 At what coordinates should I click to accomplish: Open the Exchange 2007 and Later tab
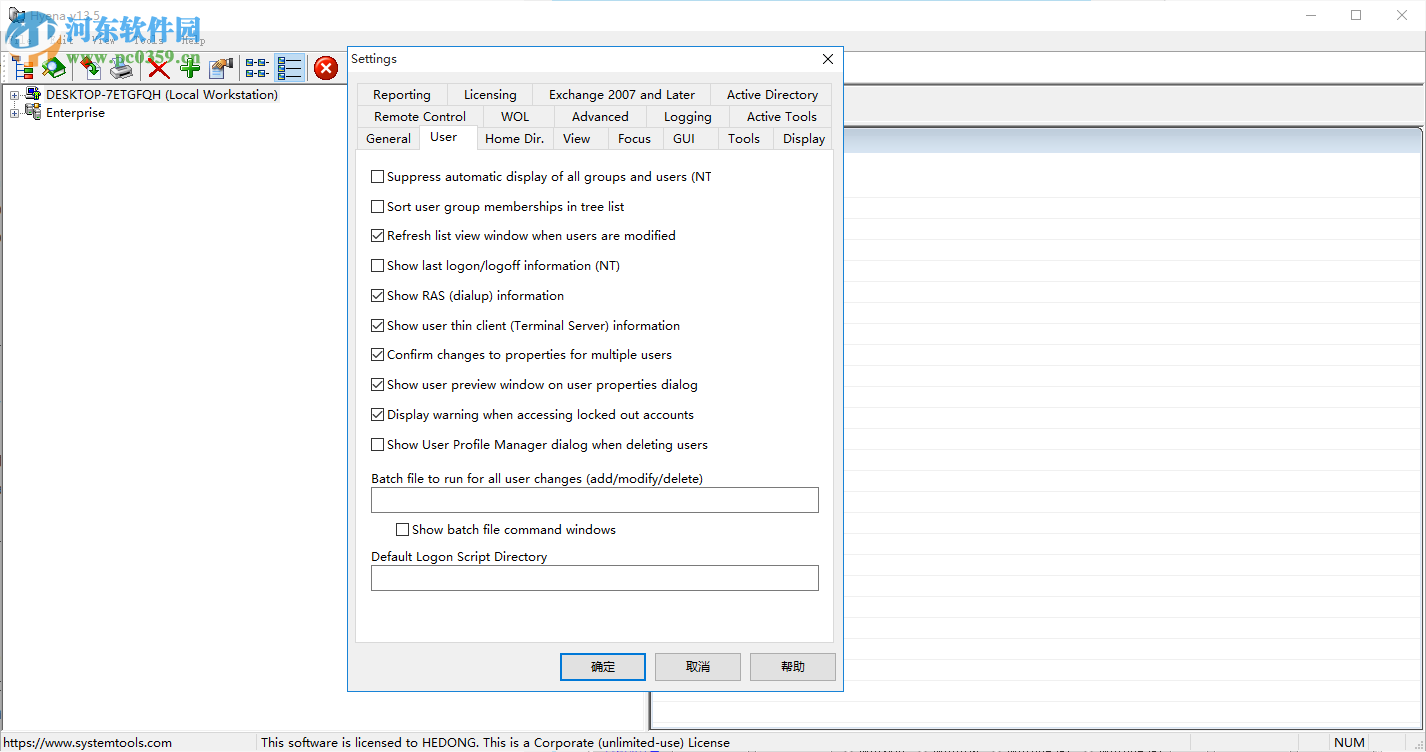tap(622, 95)
